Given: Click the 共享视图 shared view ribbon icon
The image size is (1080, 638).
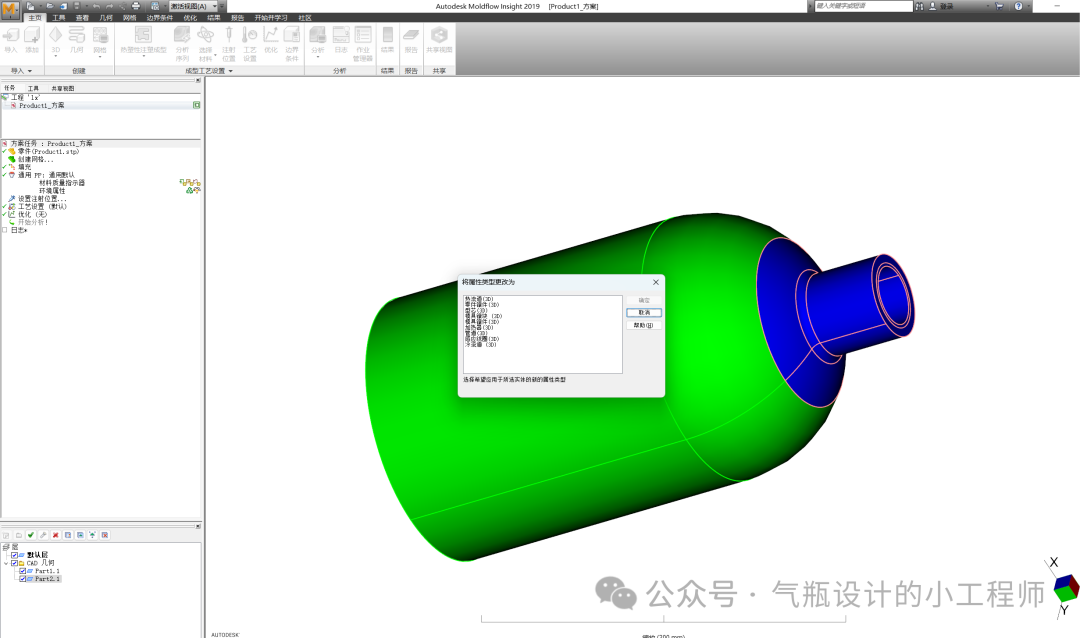Looking at the screenshot, I should [439, 35].
